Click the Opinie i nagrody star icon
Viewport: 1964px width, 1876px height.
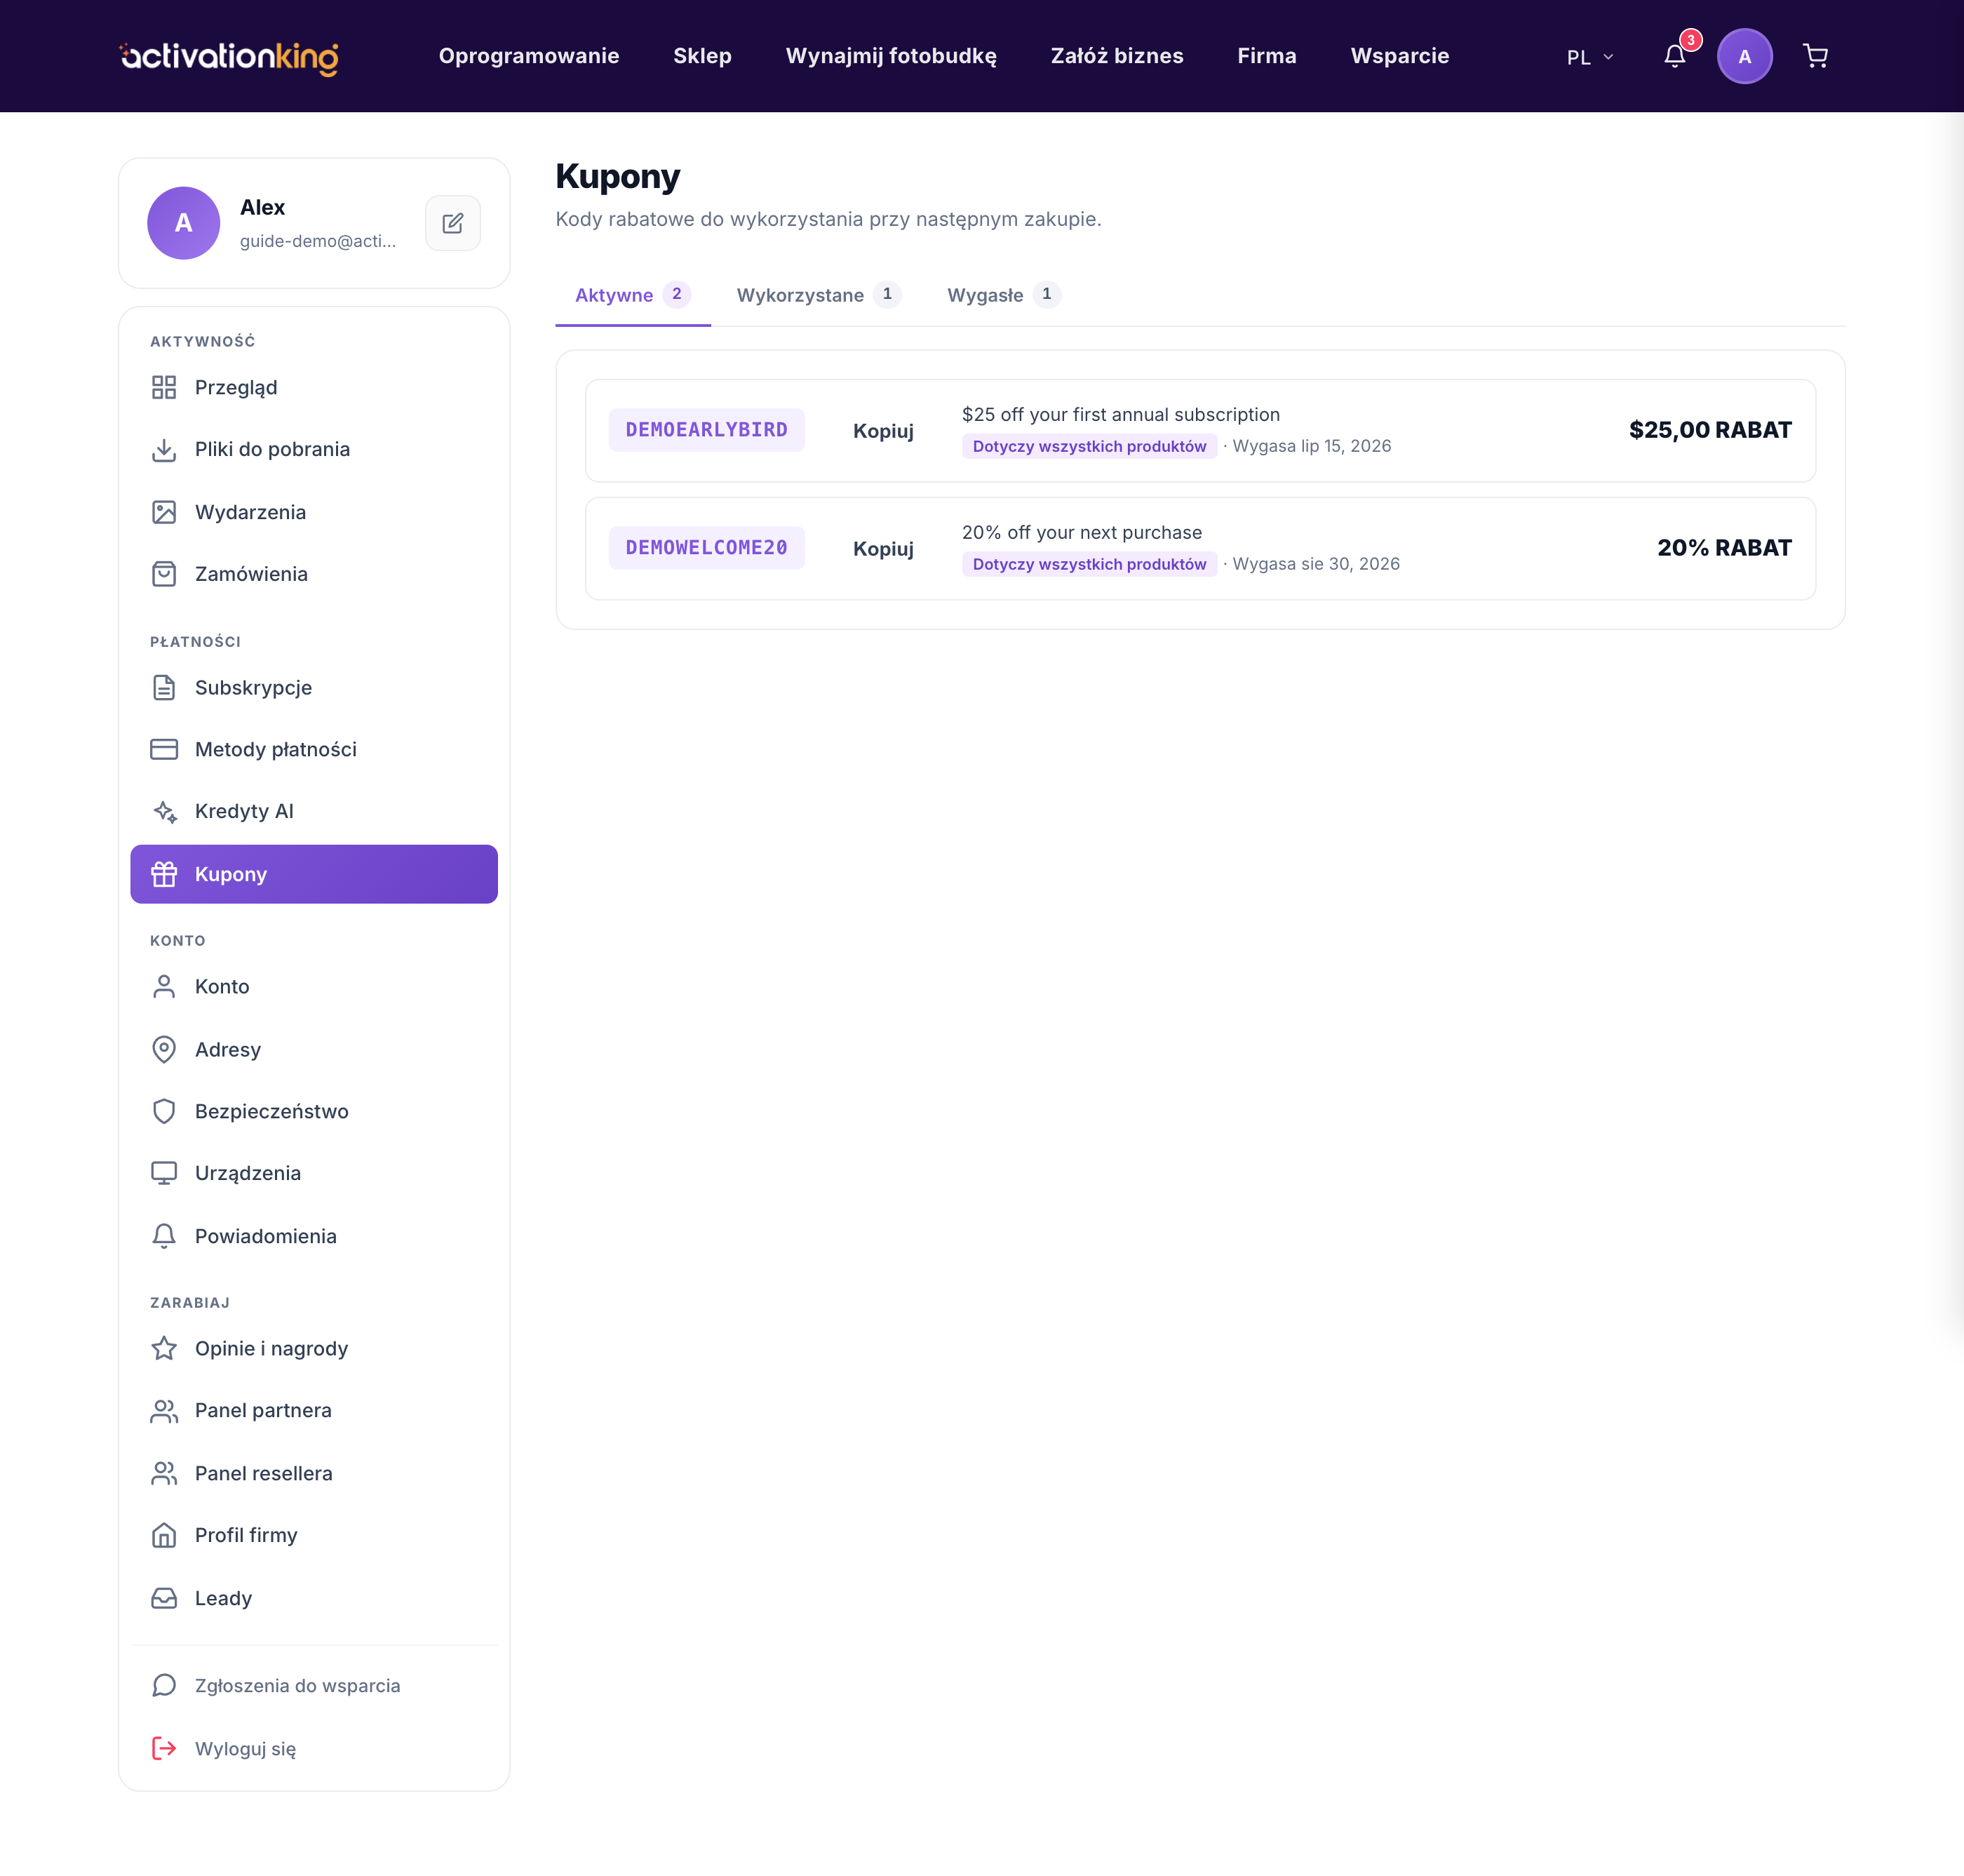click(x=164, y=1348)
